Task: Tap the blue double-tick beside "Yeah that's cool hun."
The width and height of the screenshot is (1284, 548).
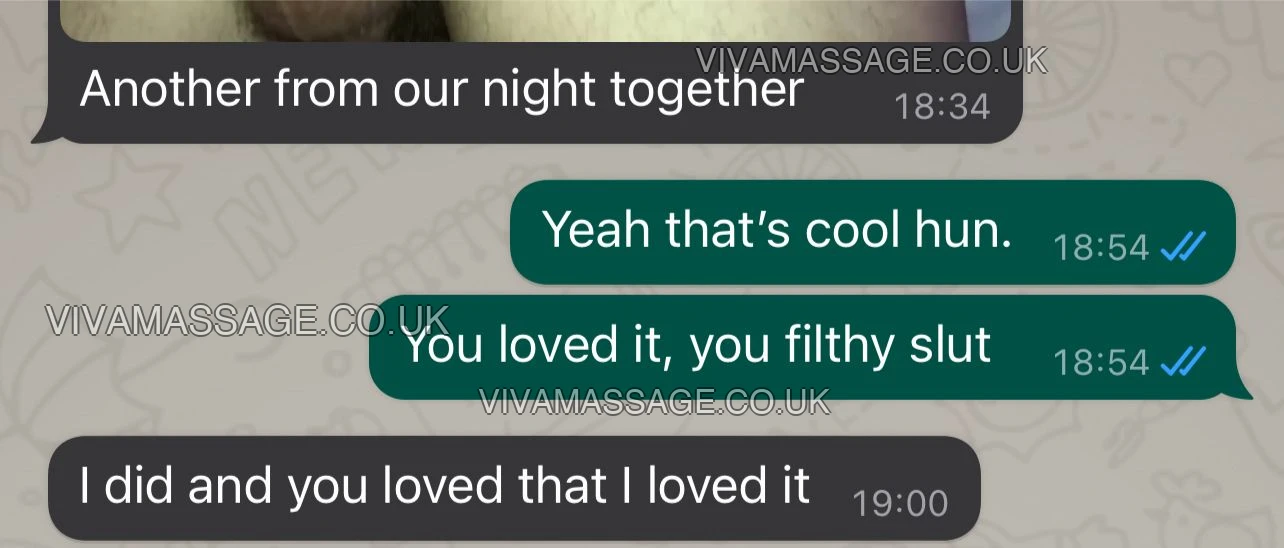Action: tap(1183, 245)
